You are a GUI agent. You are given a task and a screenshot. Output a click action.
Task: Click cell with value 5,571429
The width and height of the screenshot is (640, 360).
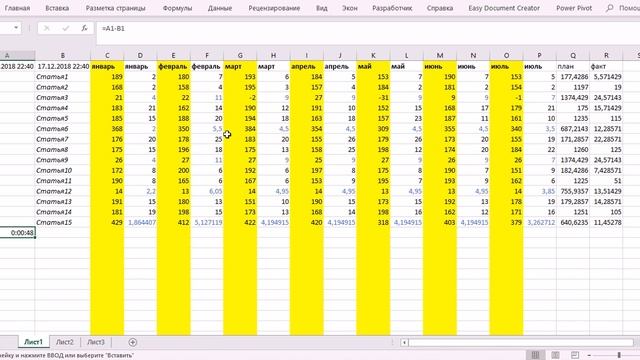[606, 77]
